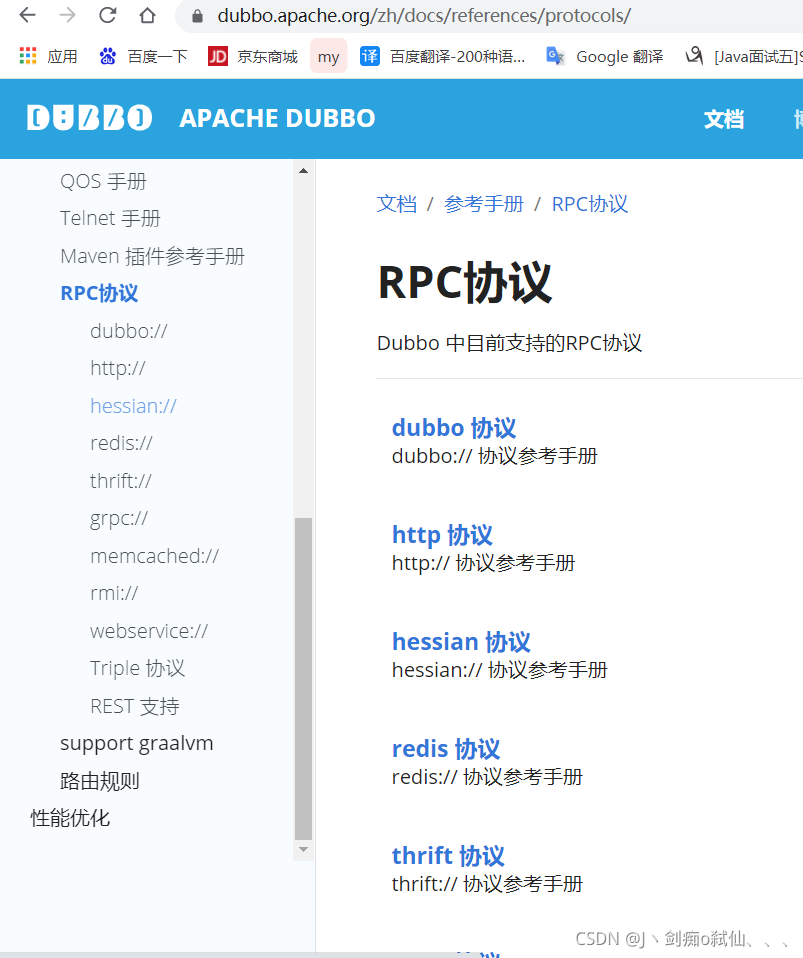Open Triple 协议 sidebar entry

[x=137, y=668]
